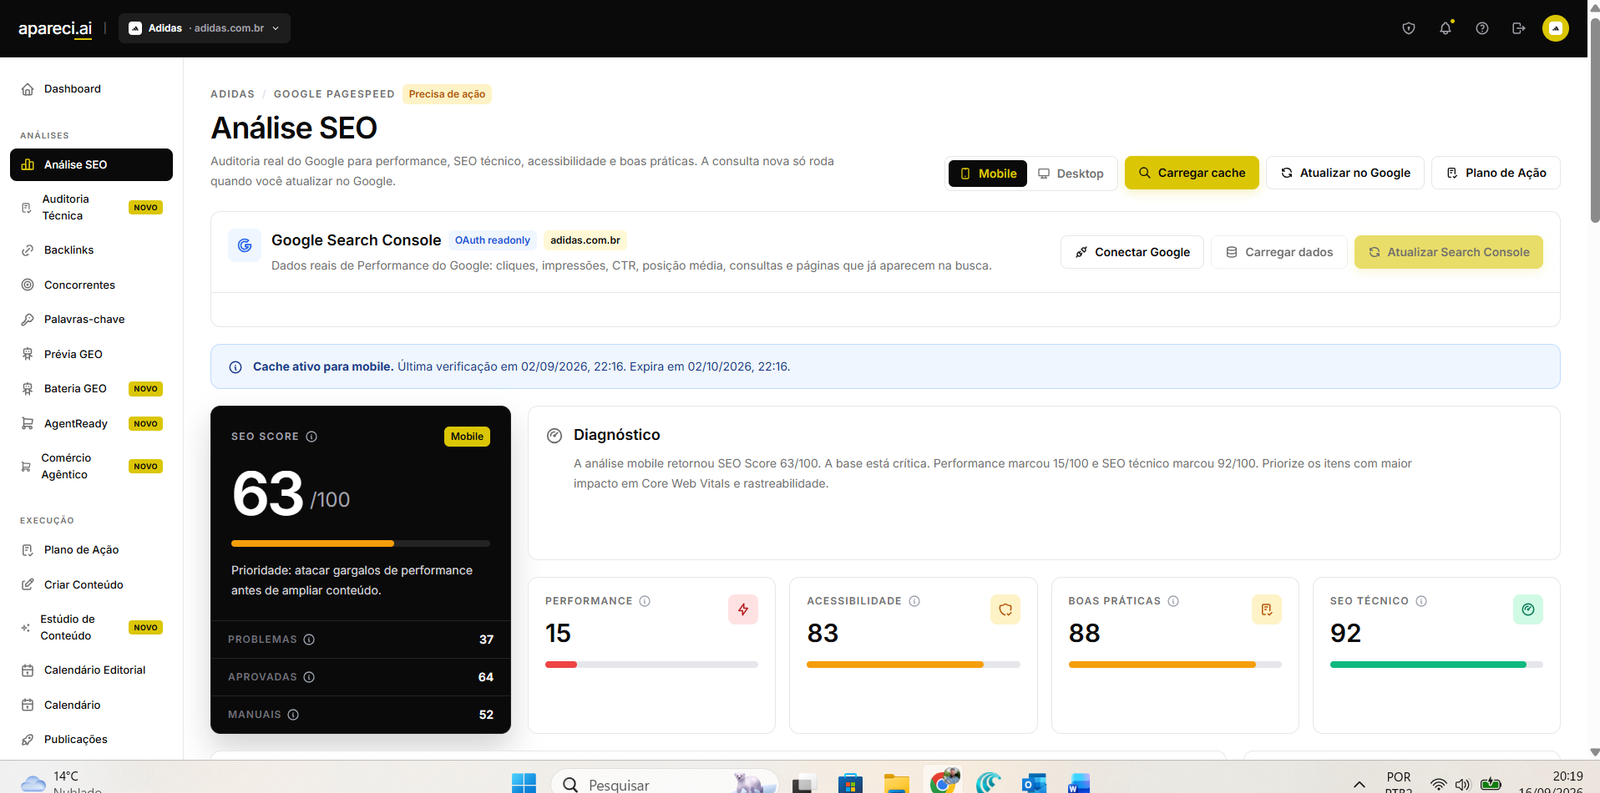The width and height of the screenshot is (1600, 793).
Task: Open the Adidas site selector dropdown
Action: pos(204,28)
